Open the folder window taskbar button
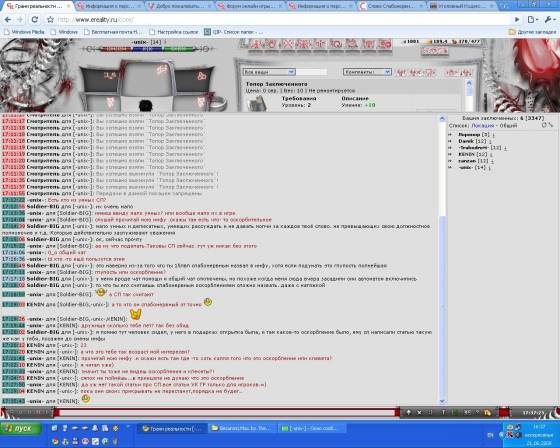Image resolution: width=560 pixels, height=448 pixels. (242, 428)
